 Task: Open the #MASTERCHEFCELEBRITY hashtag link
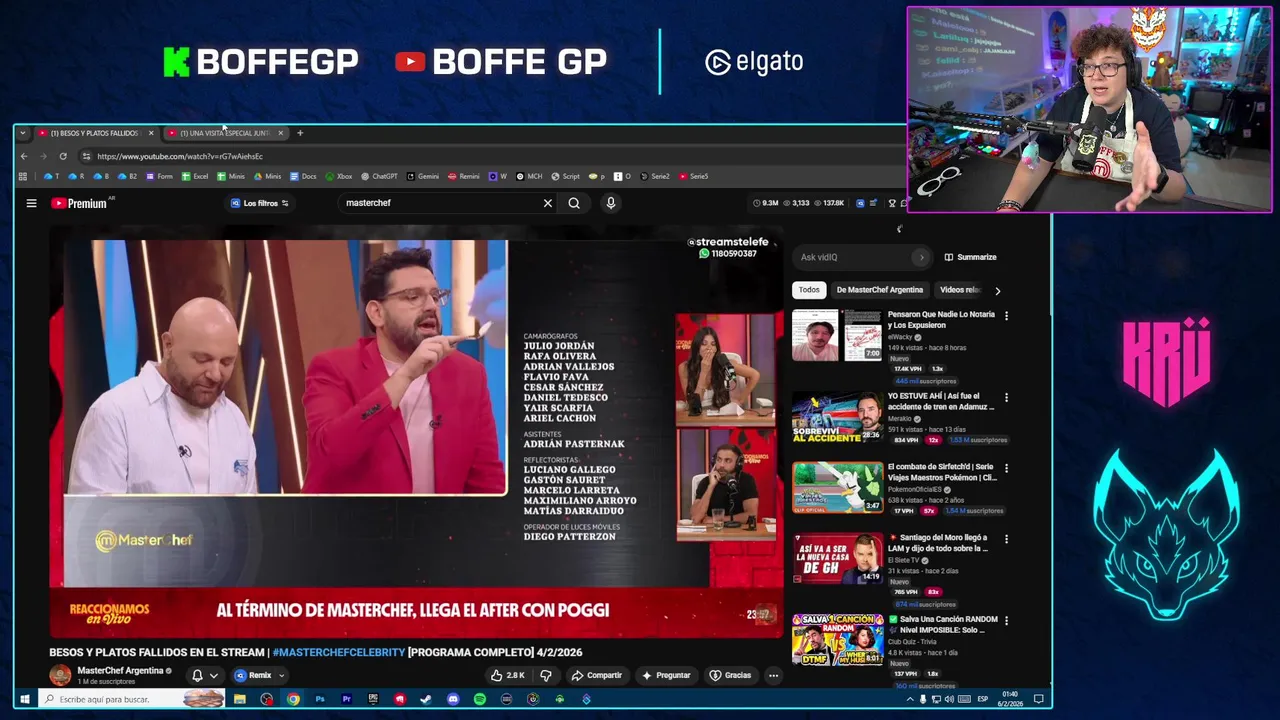click(339, 652)
